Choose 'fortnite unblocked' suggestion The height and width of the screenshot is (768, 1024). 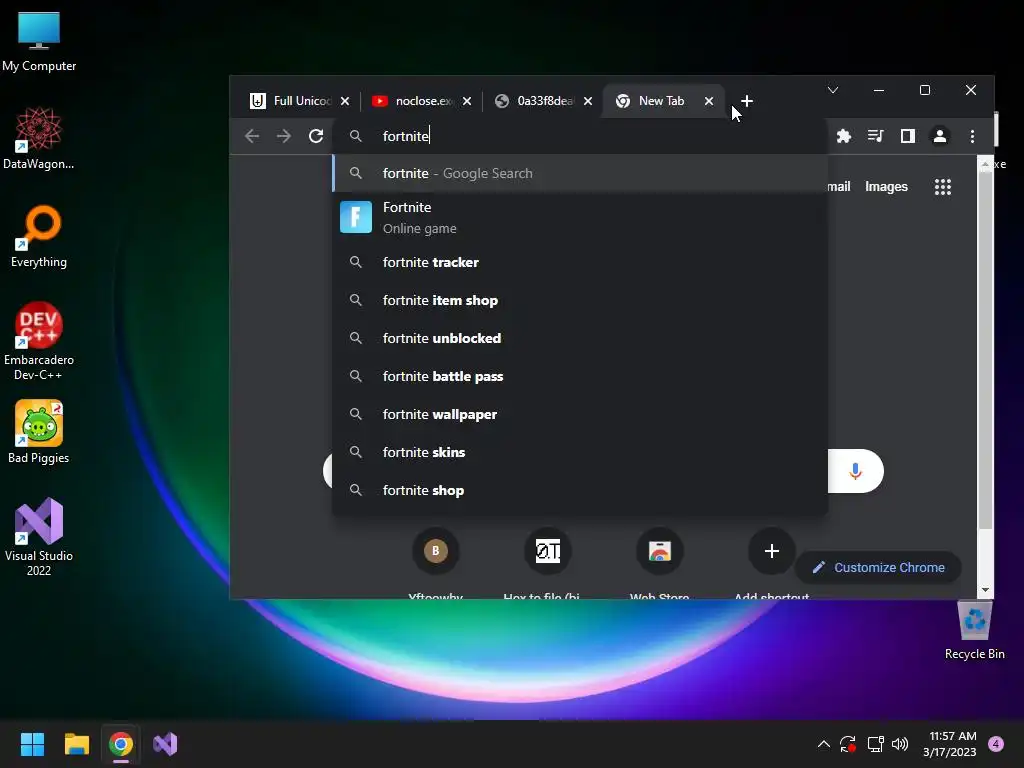click(580, 338)
